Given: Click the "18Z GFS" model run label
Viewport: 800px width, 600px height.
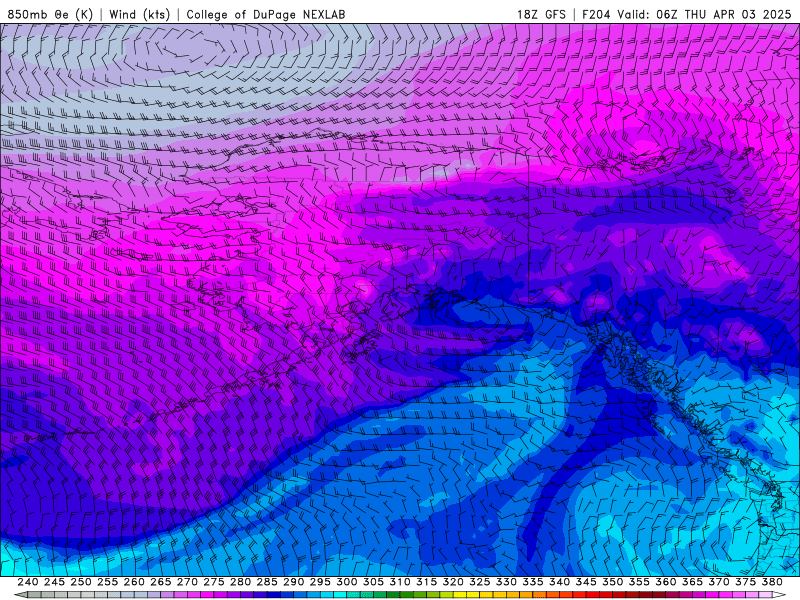Looking at the screenshot, I should [541, 14].
